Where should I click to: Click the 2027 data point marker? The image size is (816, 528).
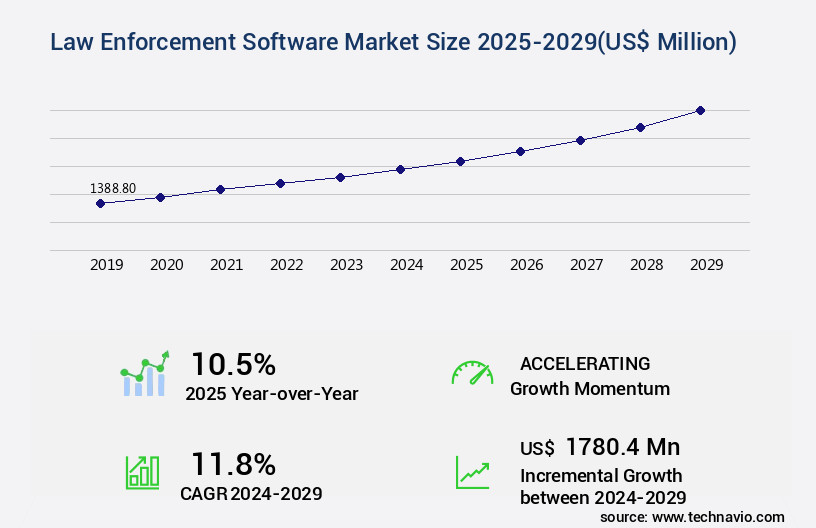pos(580,140)
